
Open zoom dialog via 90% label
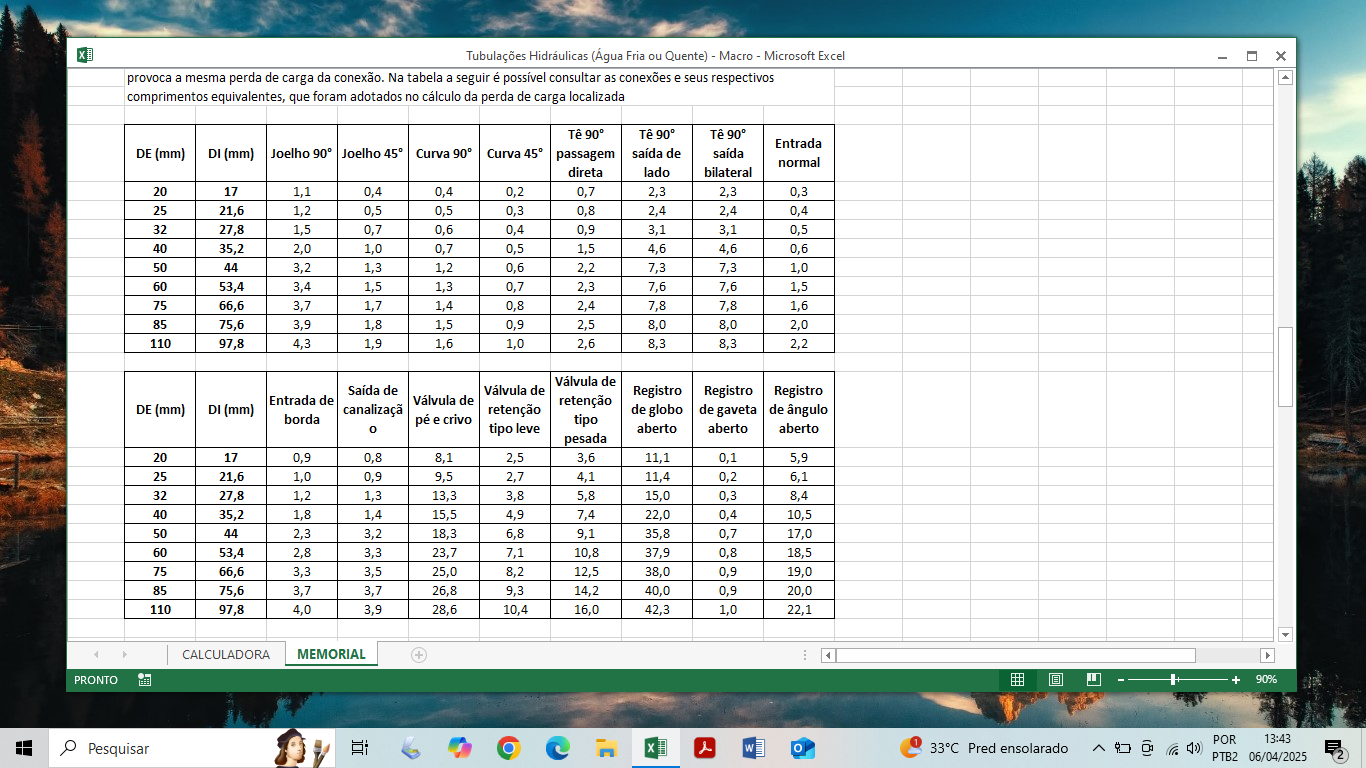[x=1266, y=680]
